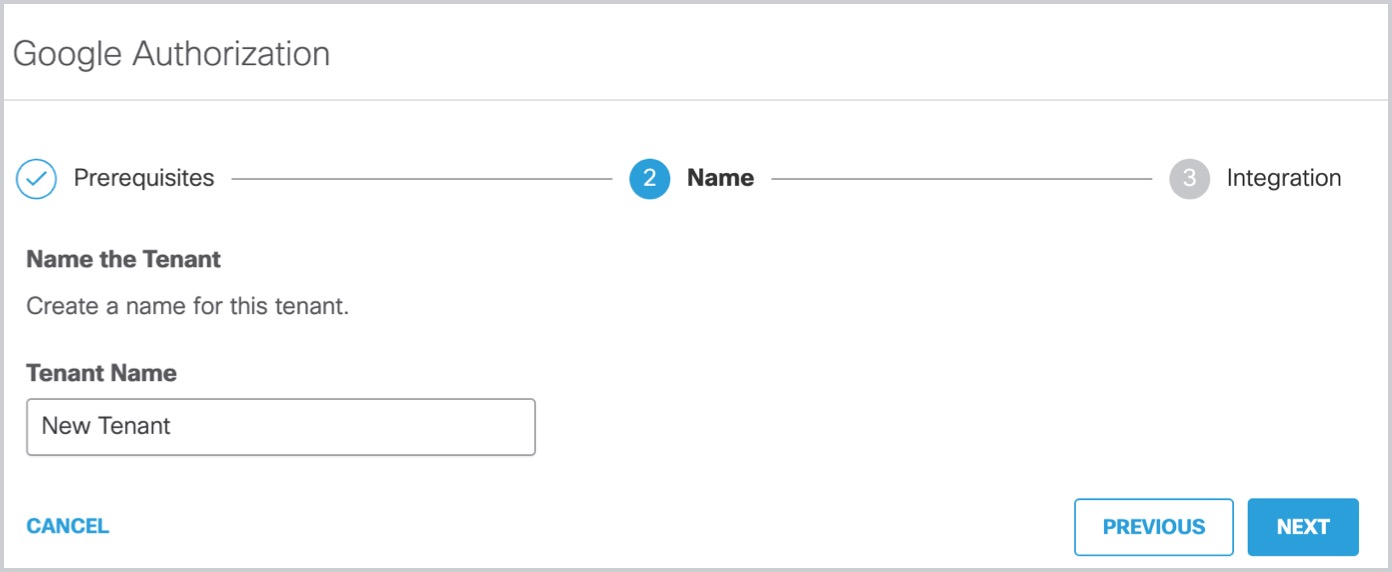Jump to the Integration step label
The image size is (1392, 572).
pyautogui.click(x=1284, y=178)
